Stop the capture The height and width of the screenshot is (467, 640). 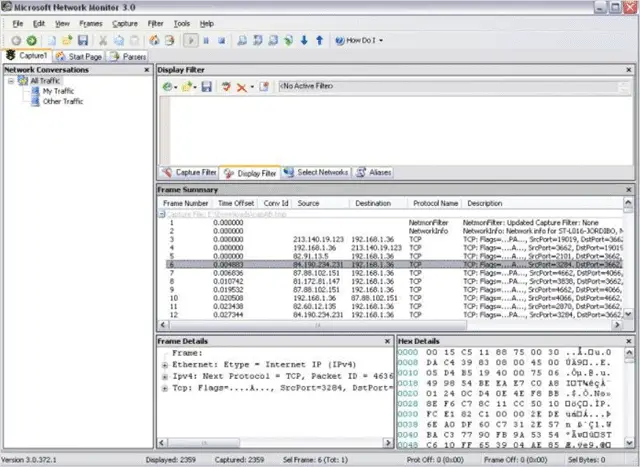tap(222, 40)
